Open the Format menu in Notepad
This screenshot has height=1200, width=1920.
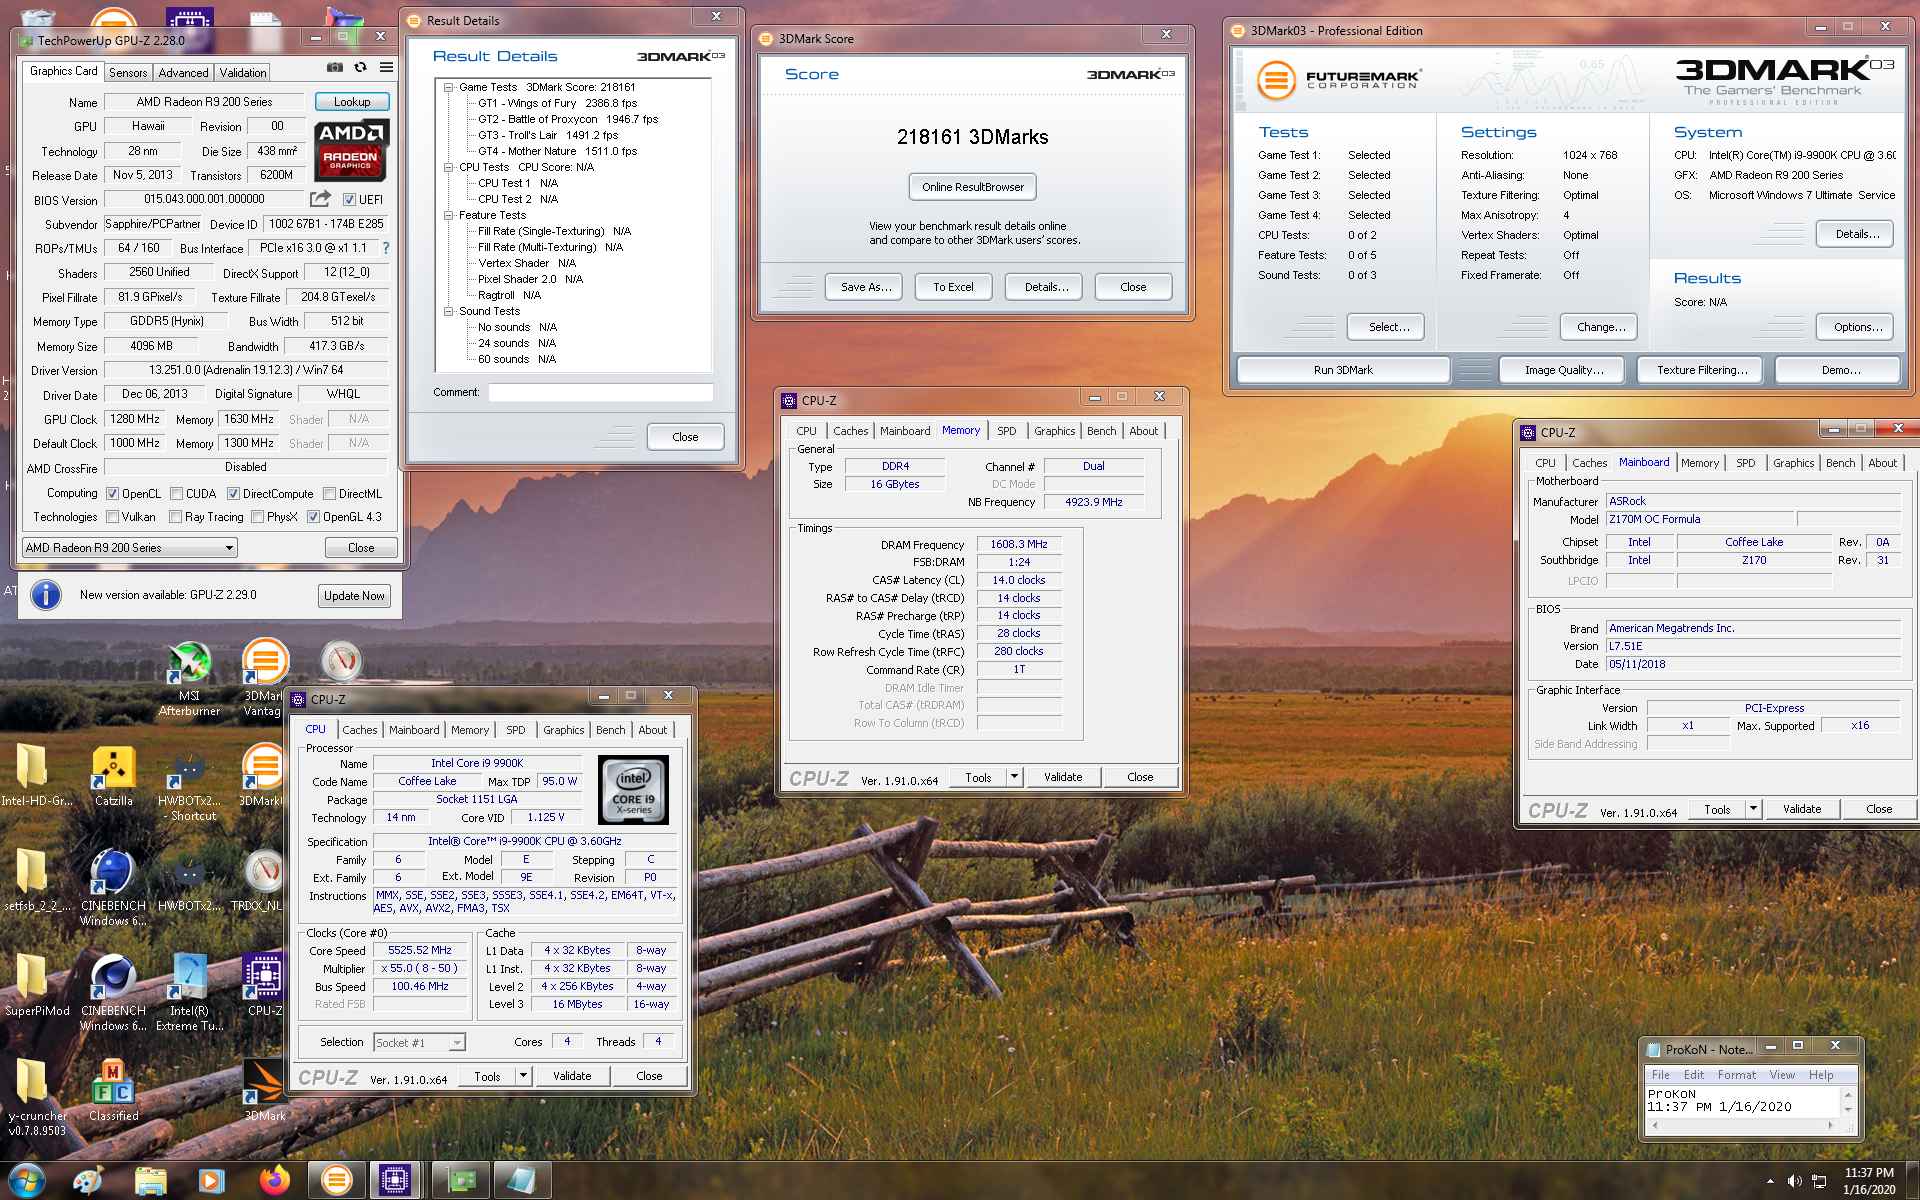tap(1736, 1075)
